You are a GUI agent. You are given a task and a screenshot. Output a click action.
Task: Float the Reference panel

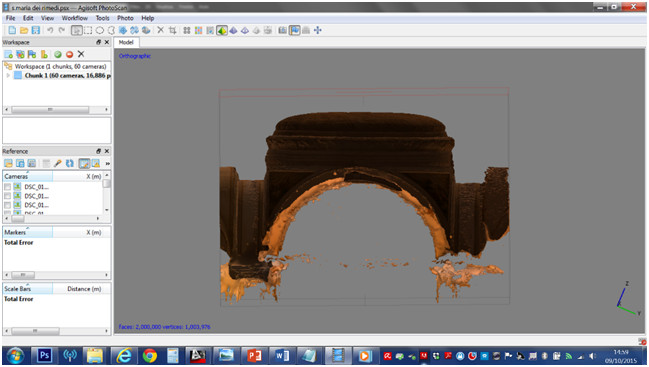coord(99,151)
